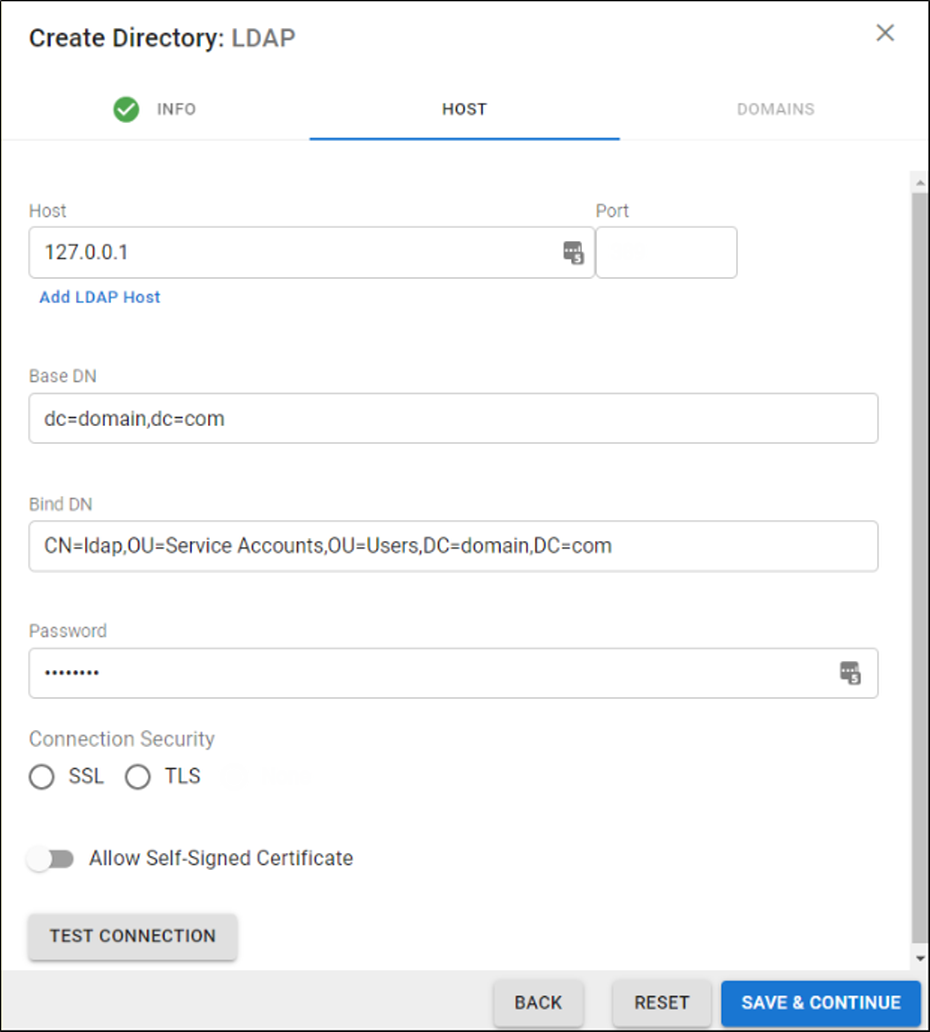
Task: Click the password manager icon in Host field
Action: 573,252
